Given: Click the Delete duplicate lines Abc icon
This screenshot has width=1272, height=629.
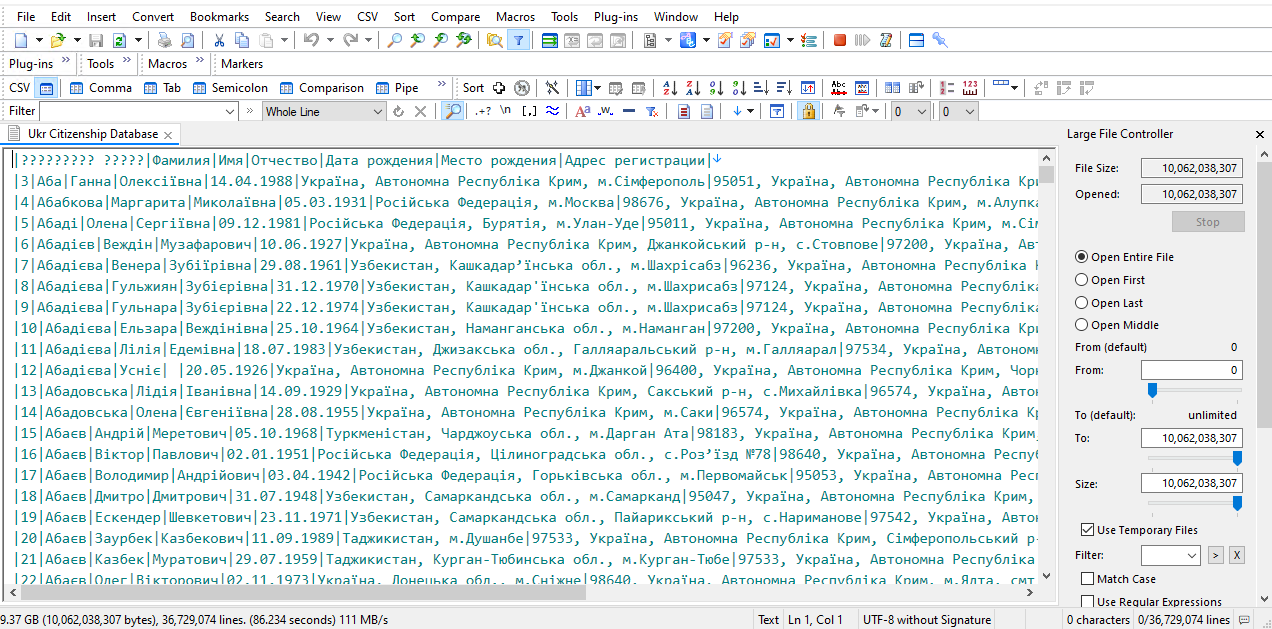Looking at the screenshot, I should pyautogui.click(x=839, y=87).
